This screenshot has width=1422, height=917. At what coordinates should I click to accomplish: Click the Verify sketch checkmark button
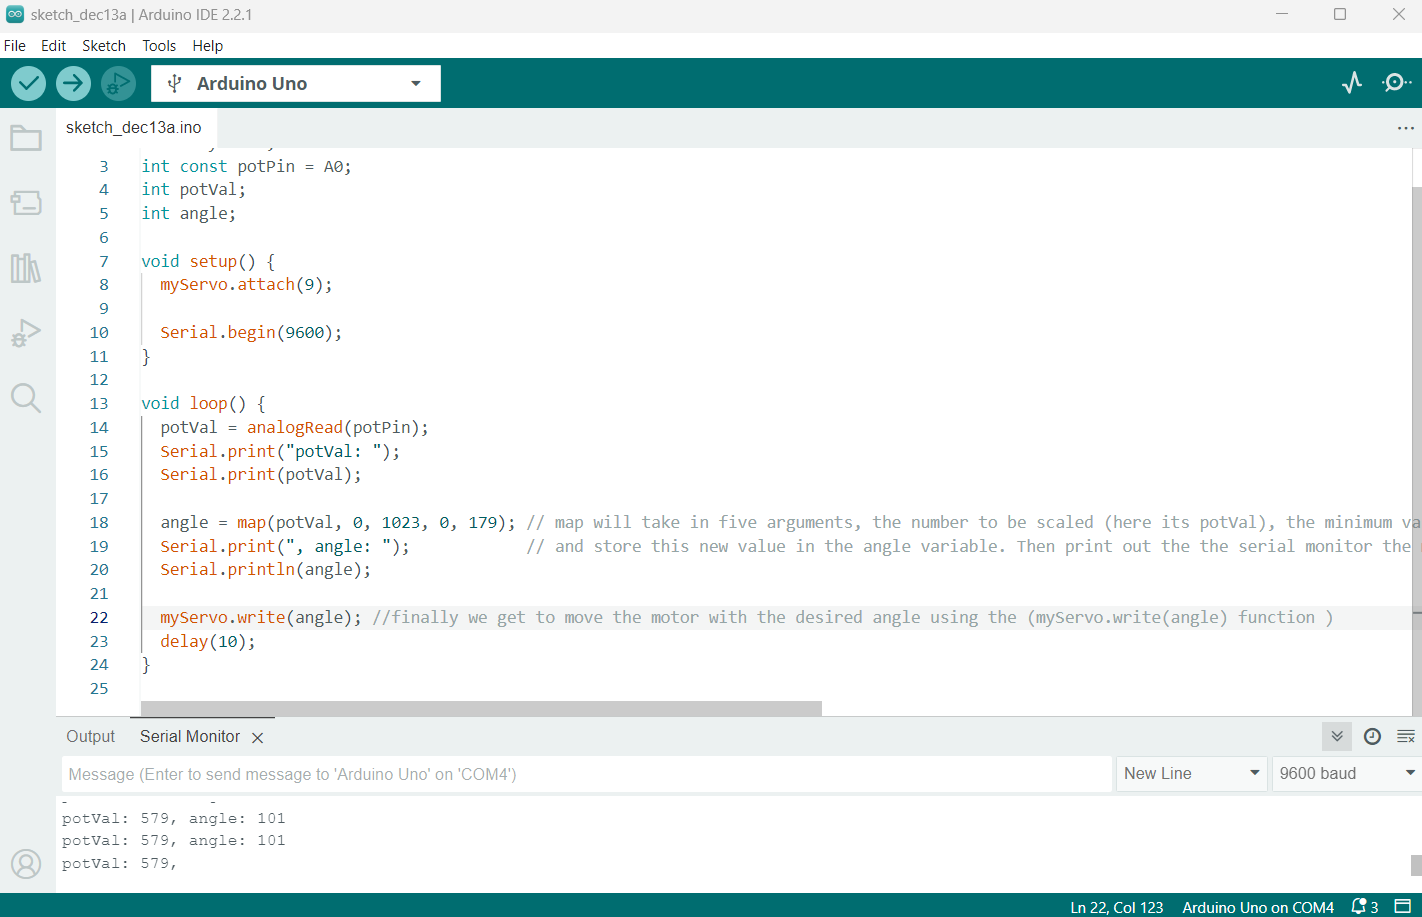point(28,83)
